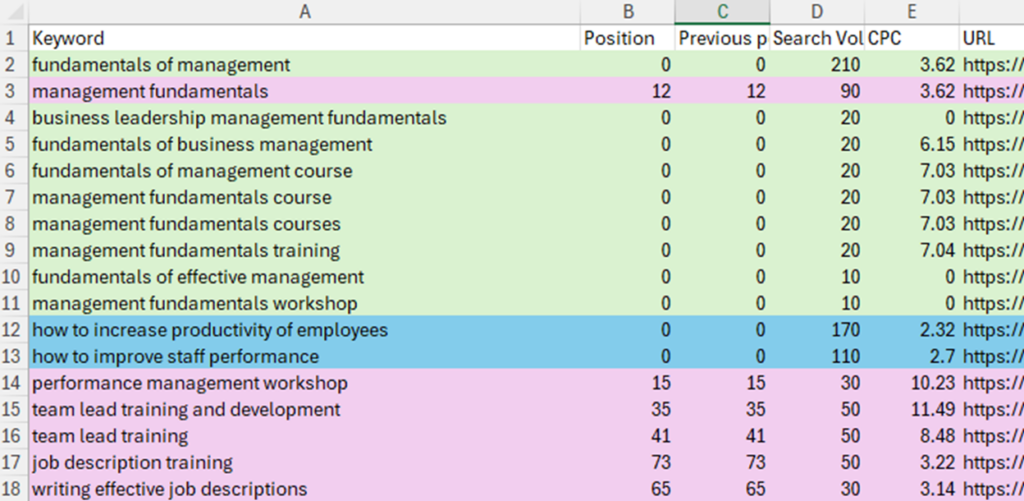Click the CPC value 11.49 cell
The image size is (1024, 501).
pyautogui.click(x=911, y=410)
